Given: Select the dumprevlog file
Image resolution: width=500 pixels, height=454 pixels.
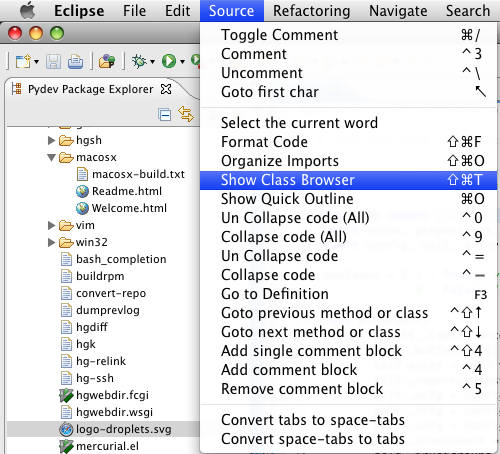Looking at the screenshot, I should click(x=108, y=310).
